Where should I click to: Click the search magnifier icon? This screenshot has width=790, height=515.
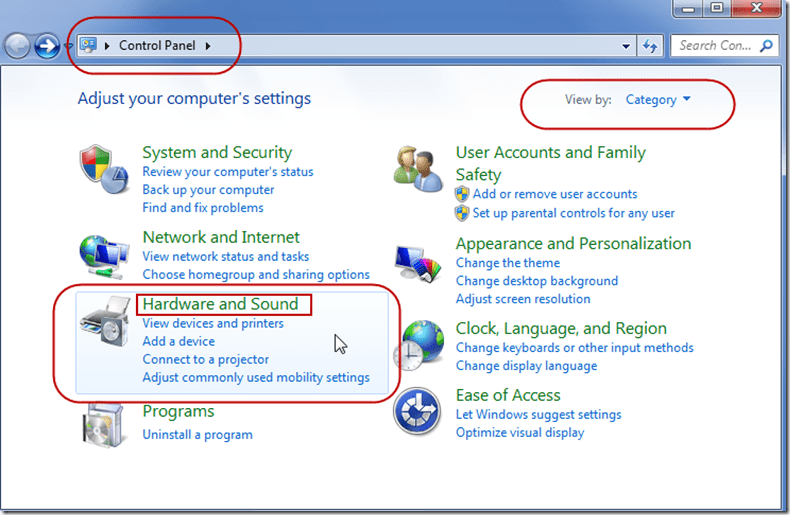[x=766, y=46]
